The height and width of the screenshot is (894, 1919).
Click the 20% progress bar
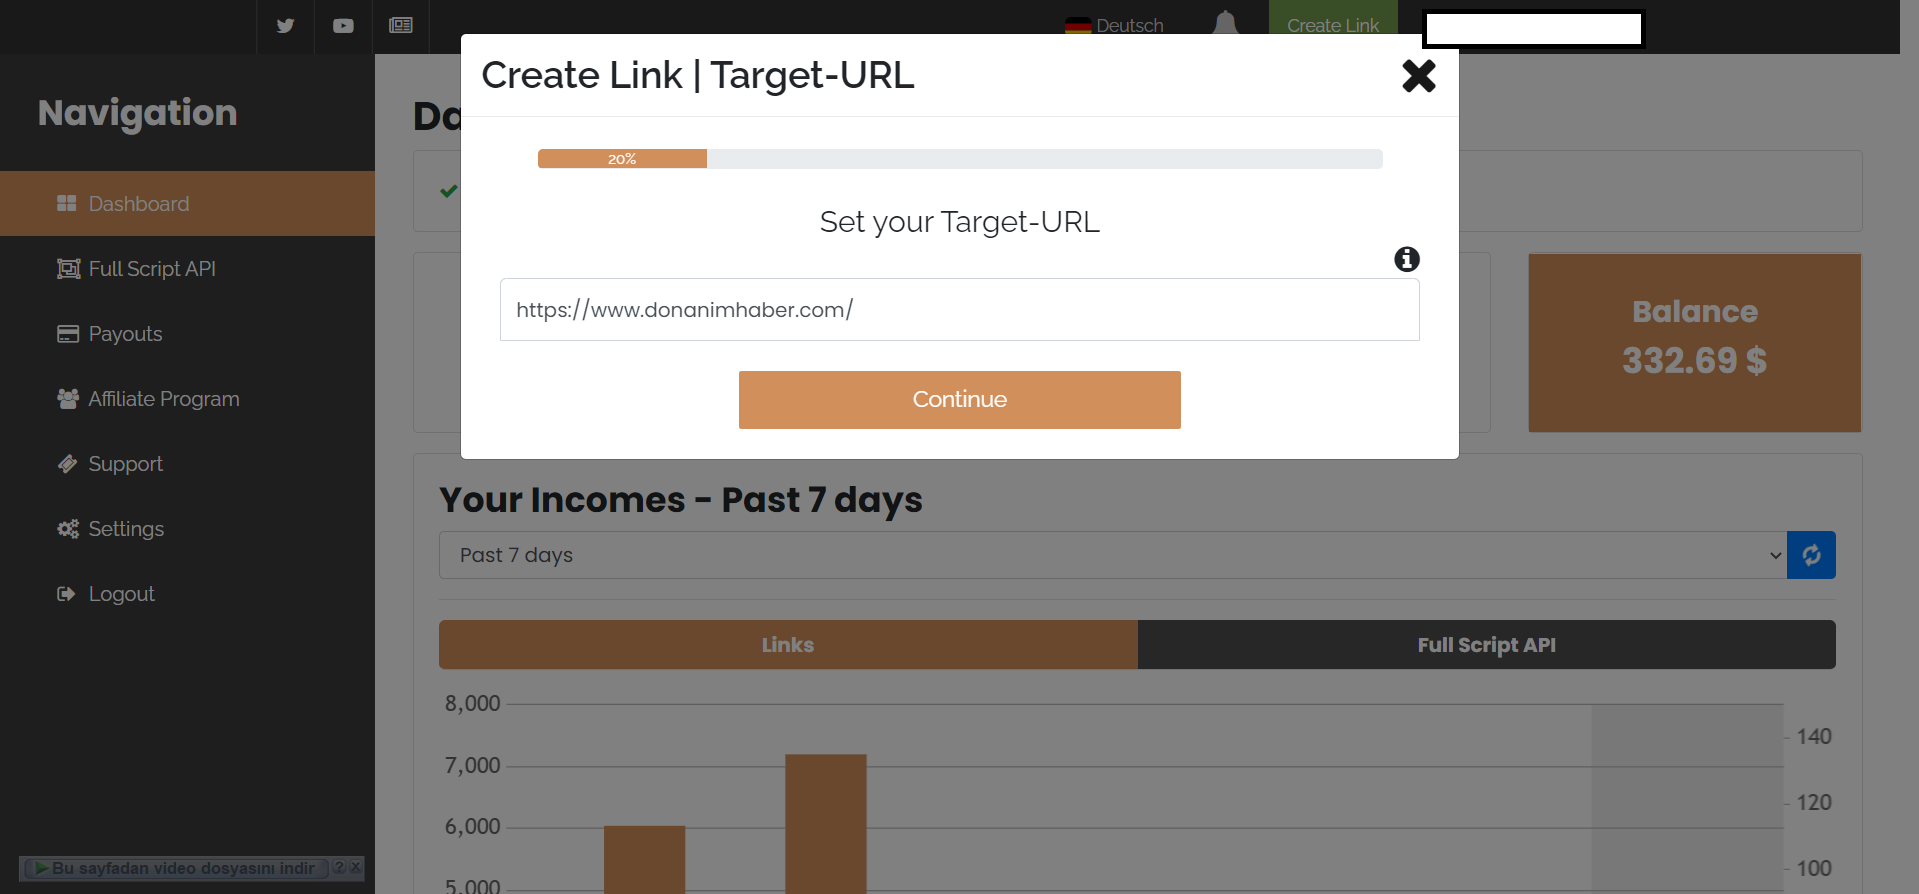pyautogui.click(x=959, y=159)
